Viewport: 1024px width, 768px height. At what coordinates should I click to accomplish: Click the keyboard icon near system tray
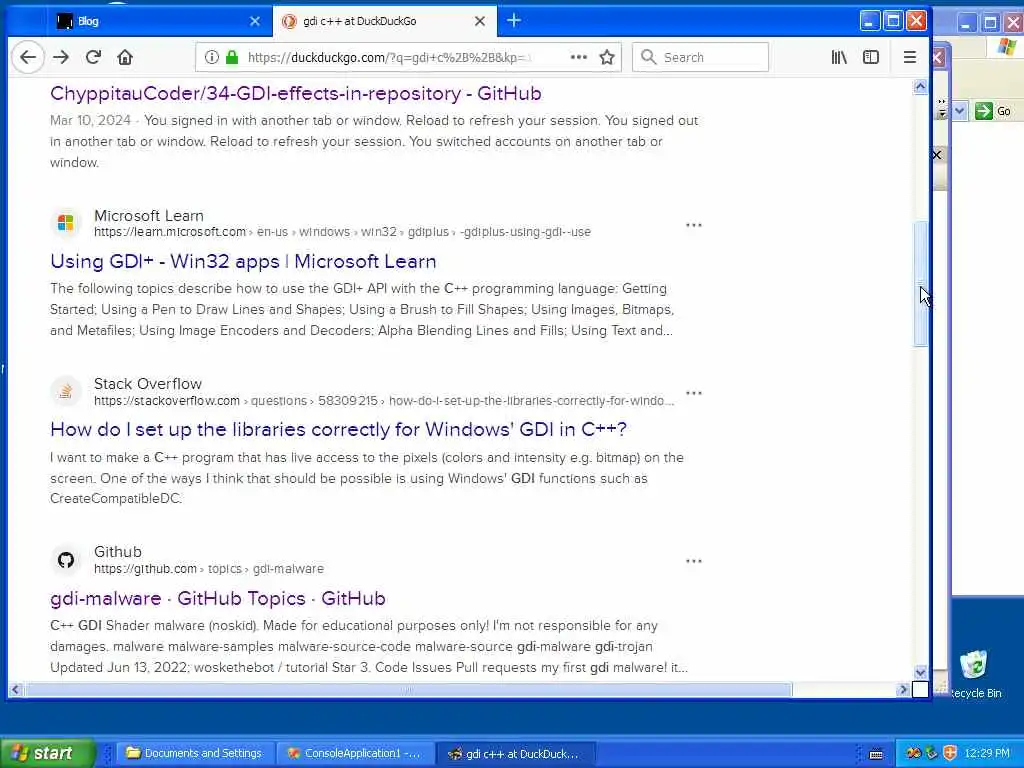(x=876, y=754)
